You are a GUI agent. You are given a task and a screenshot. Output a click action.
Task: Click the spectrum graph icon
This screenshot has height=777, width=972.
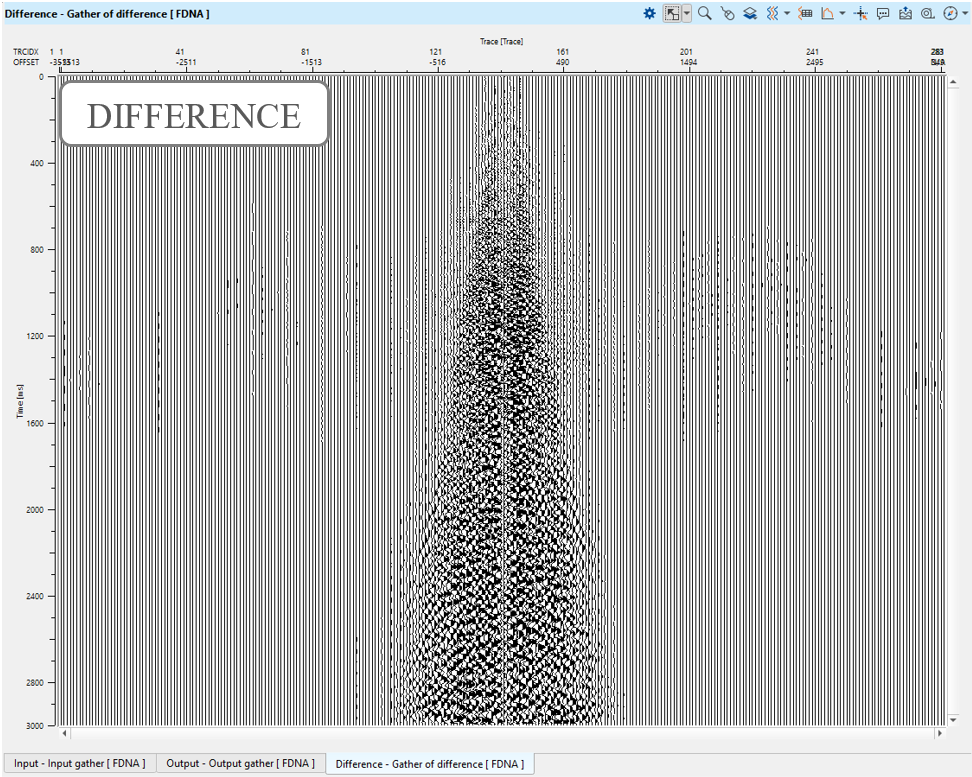(827, 13)
